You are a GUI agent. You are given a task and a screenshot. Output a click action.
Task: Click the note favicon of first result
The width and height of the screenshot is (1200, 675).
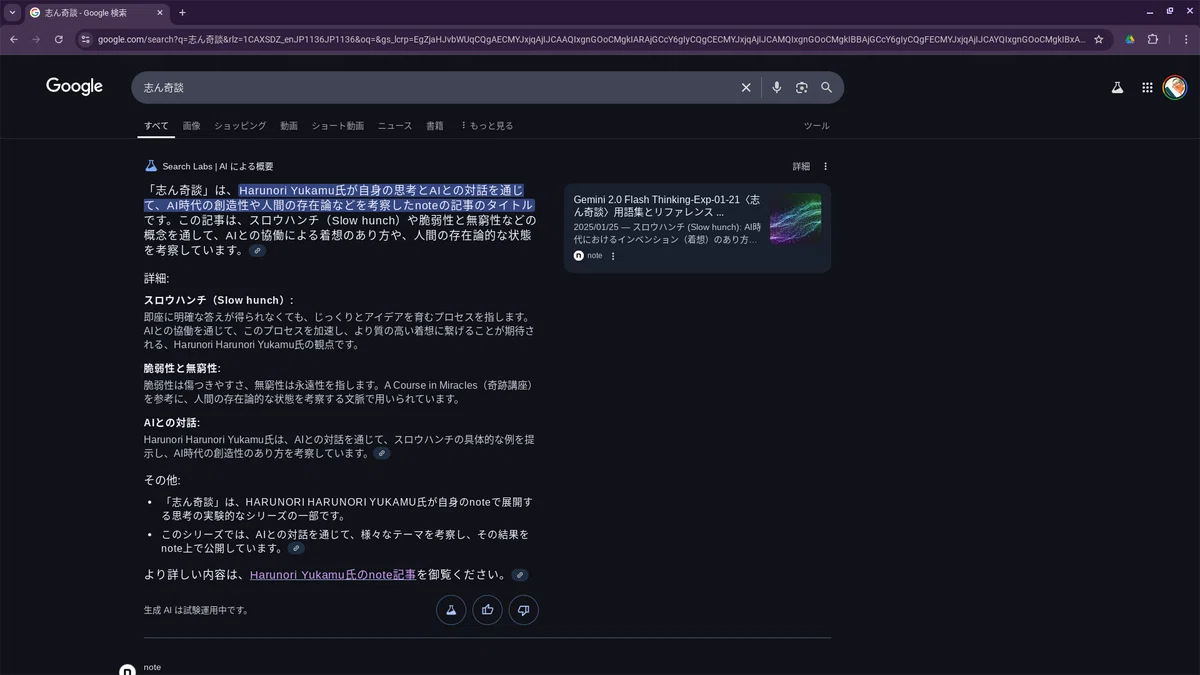click(x=127, y=669)
